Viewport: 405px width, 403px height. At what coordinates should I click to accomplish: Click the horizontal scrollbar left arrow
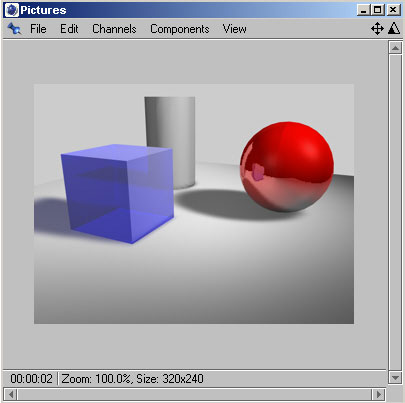(x=11, y=395)
